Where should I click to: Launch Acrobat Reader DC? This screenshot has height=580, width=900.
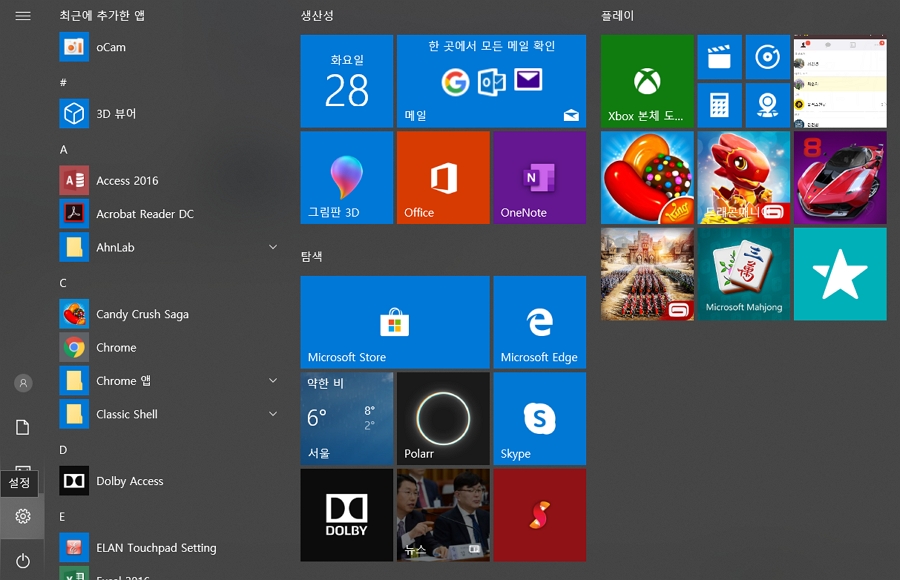[168, 214]
